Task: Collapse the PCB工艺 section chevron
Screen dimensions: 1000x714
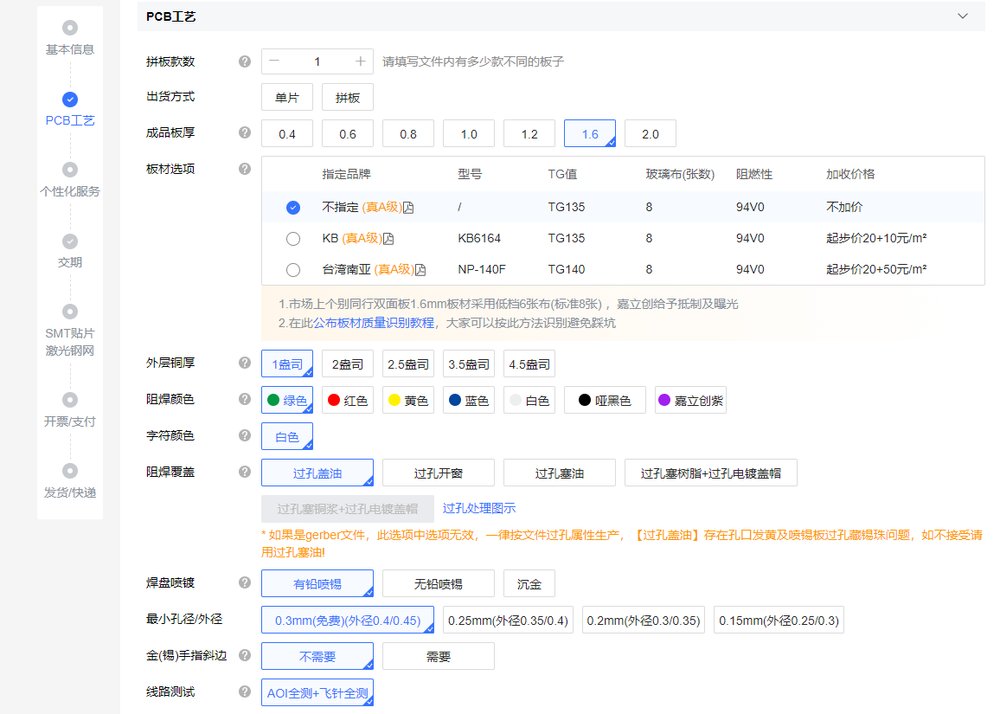Action: [962, 16]
